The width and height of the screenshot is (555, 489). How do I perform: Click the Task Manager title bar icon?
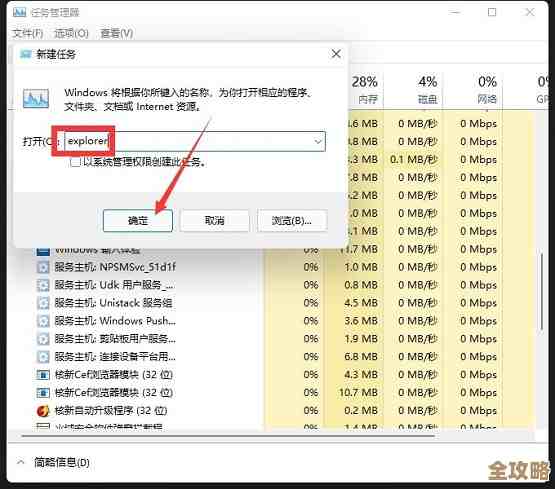pyautogui.click(x=19, y=12)
